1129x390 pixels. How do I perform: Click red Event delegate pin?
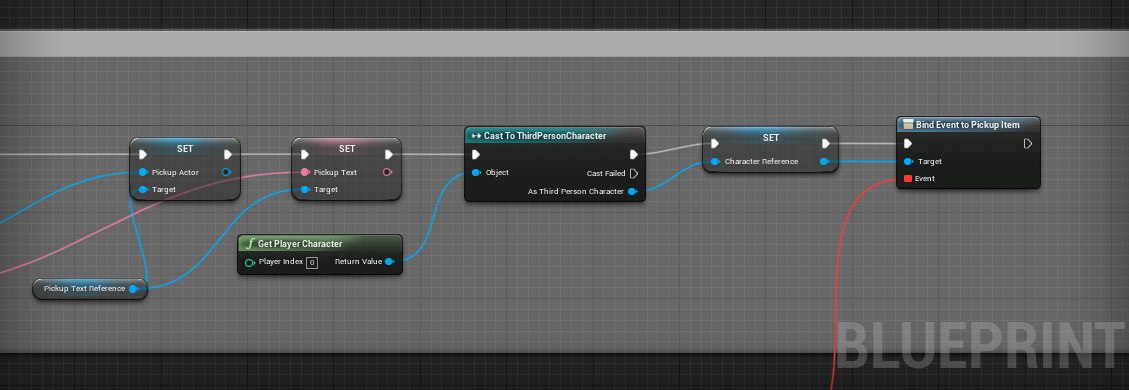[x=908, y=178]
